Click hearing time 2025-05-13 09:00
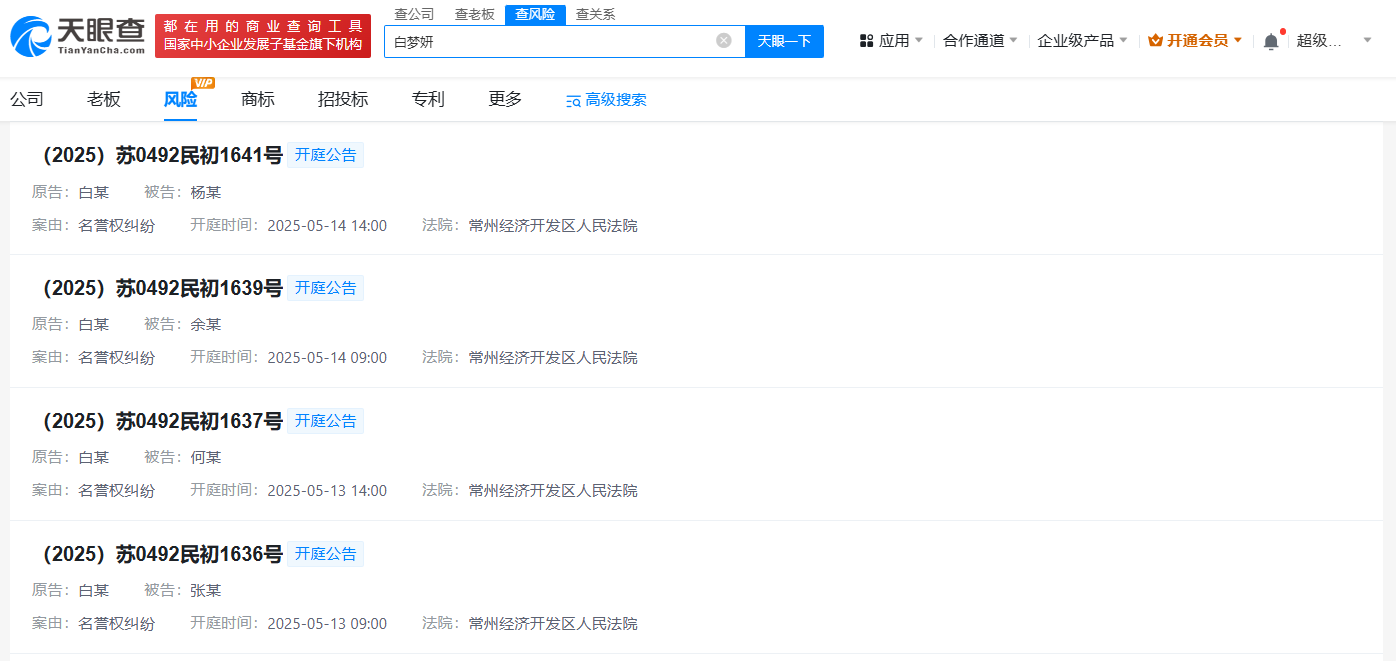Image resolution: width=1396 pixels, height=661 pixels. [x=327, y=624]
